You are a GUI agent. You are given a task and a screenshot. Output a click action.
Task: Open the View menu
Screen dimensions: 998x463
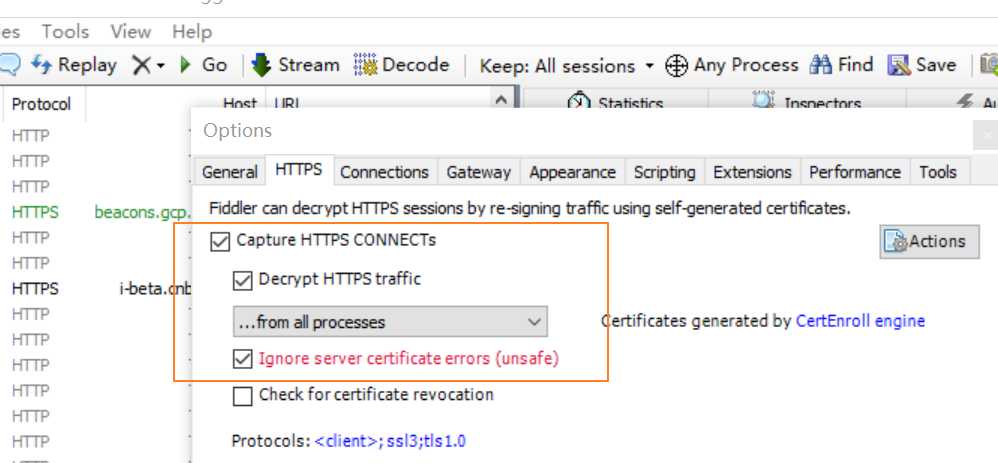pos(130,31)
